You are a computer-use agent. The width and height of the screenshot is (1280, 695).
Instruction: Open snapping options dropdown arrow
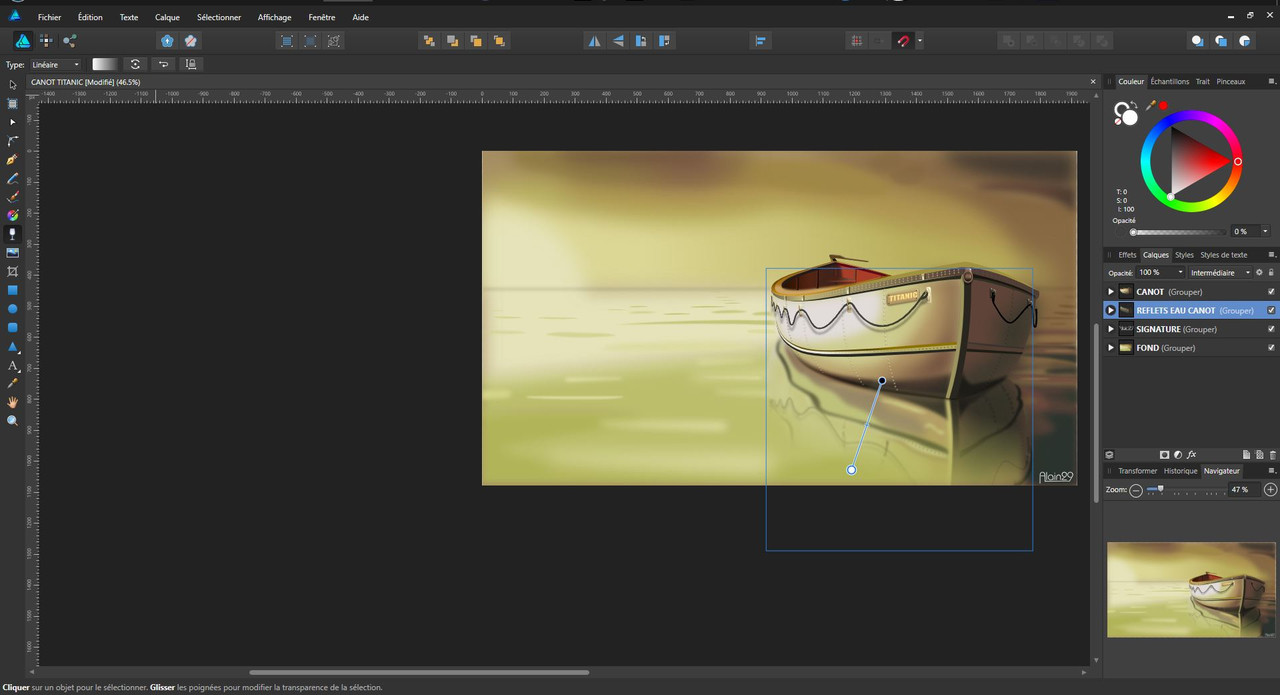click(x=920, y=41)
